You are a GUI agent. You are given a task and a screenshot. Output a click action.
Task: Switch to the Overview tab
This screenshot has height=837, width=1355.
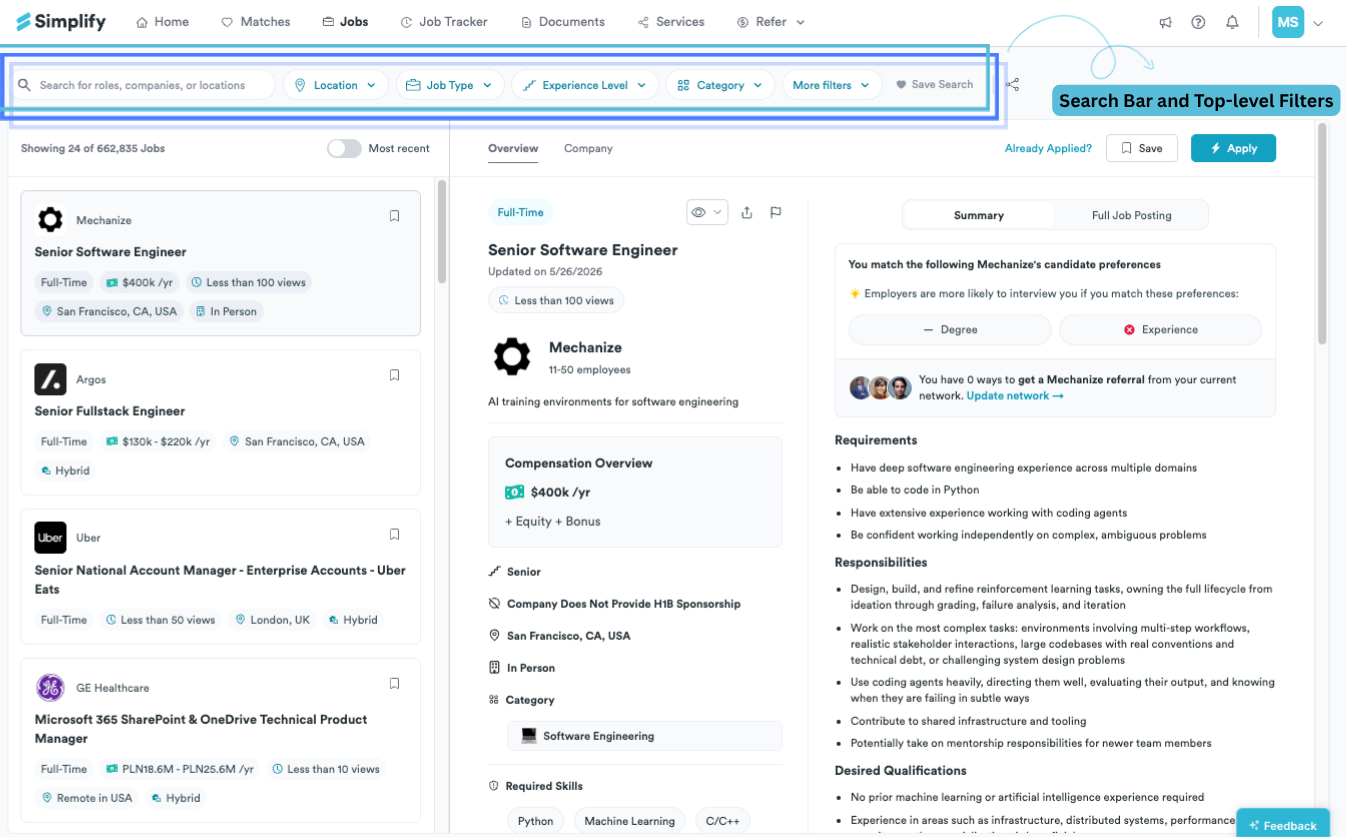(513, 149)
